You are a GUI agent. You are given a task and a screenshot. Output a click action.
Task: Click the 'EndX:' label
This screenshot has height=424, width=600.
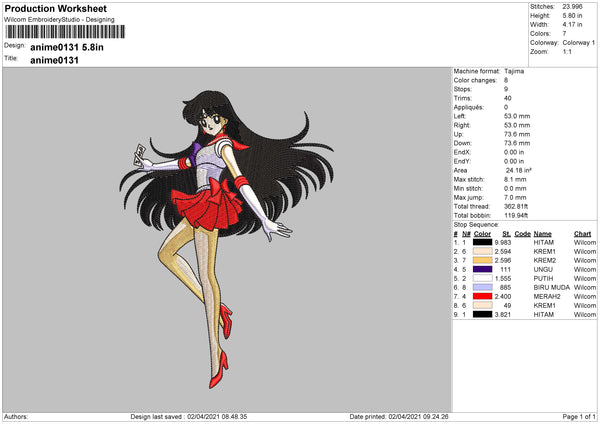pyautogui.click(x=462, y=152)
